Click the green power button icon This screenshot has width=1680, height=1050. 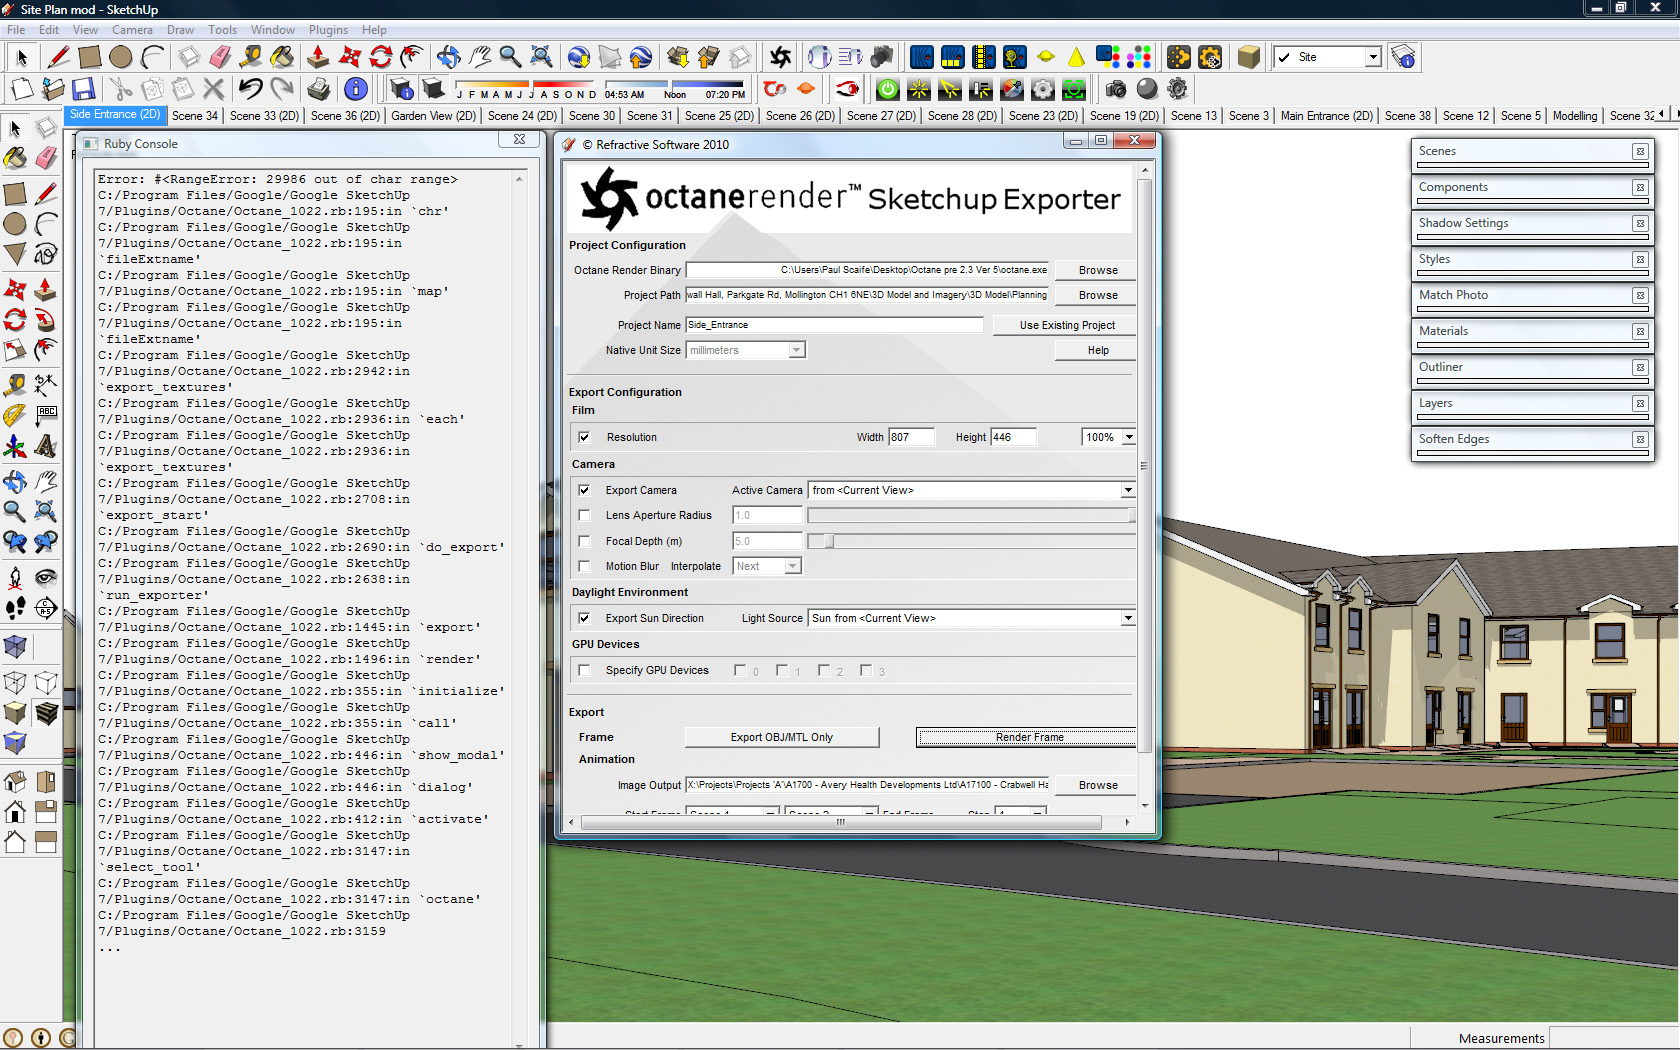pos(887,89)
